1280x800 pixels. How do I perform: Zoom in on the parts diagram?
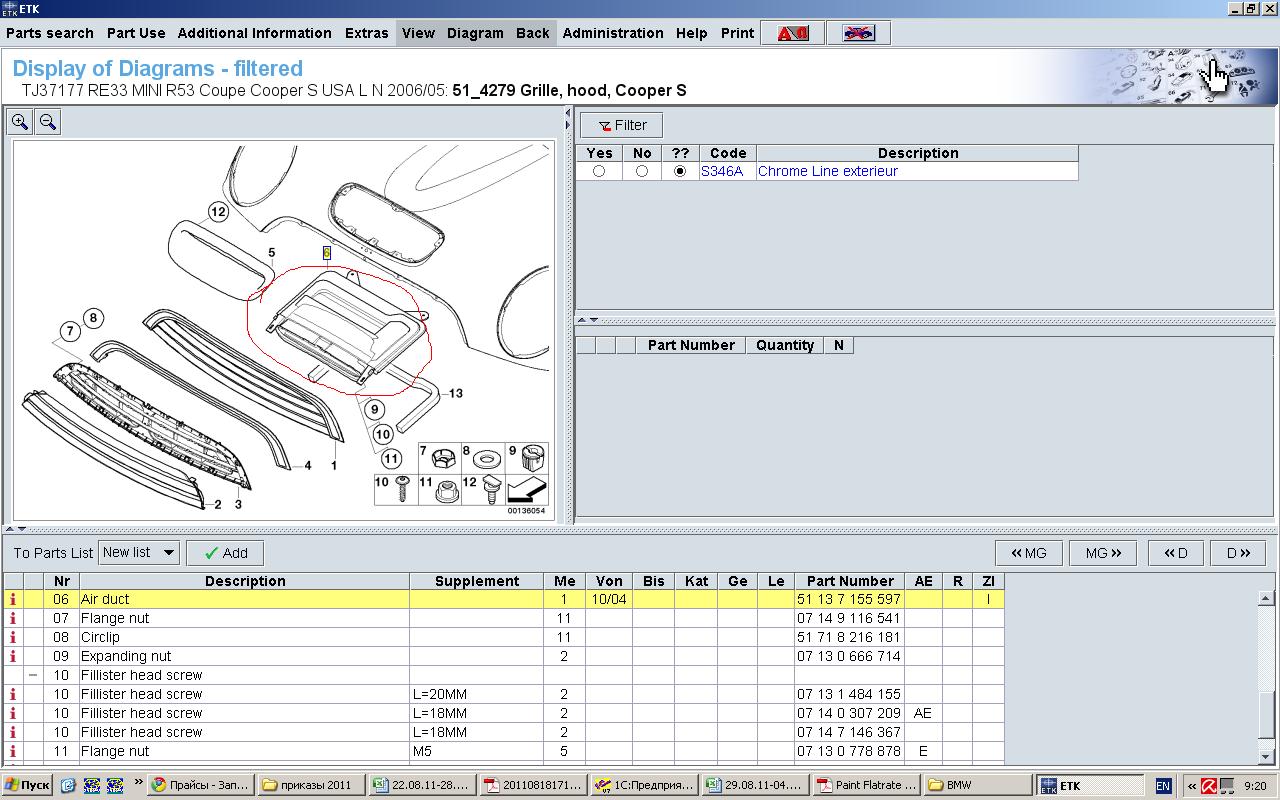coord(20,122)
